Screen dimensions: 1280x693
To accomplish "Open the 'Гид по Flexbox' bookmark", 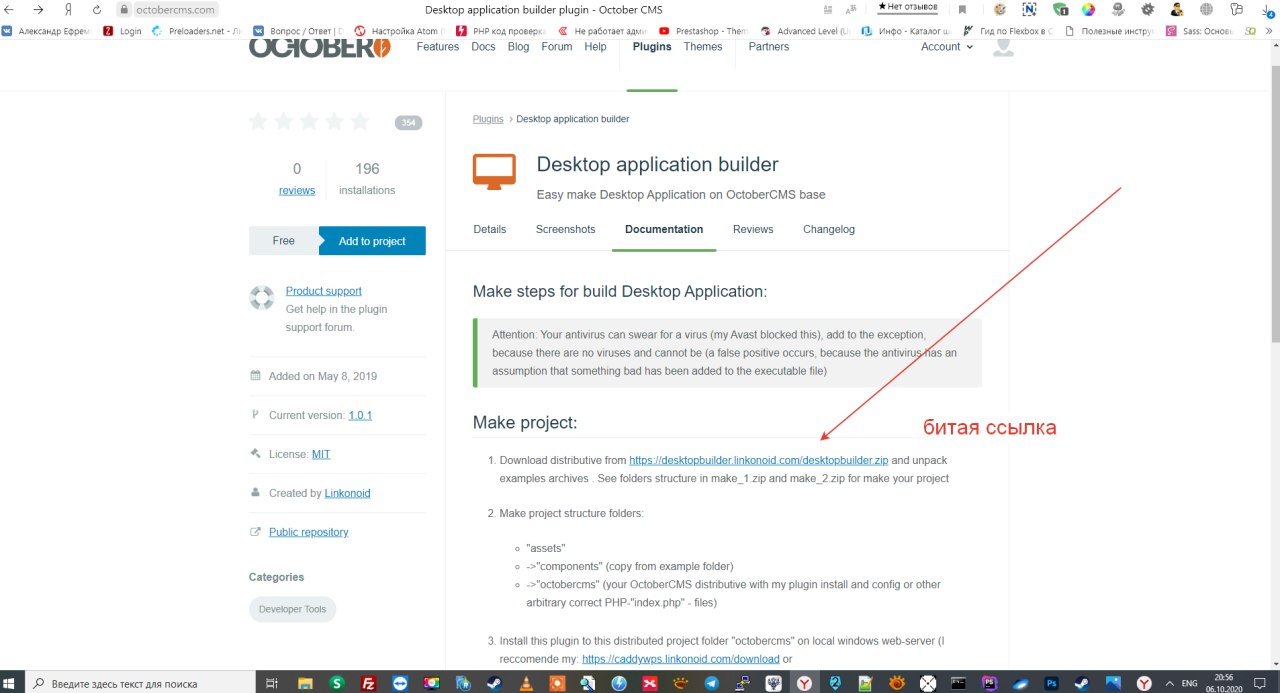I will (x=1006, y=31).
